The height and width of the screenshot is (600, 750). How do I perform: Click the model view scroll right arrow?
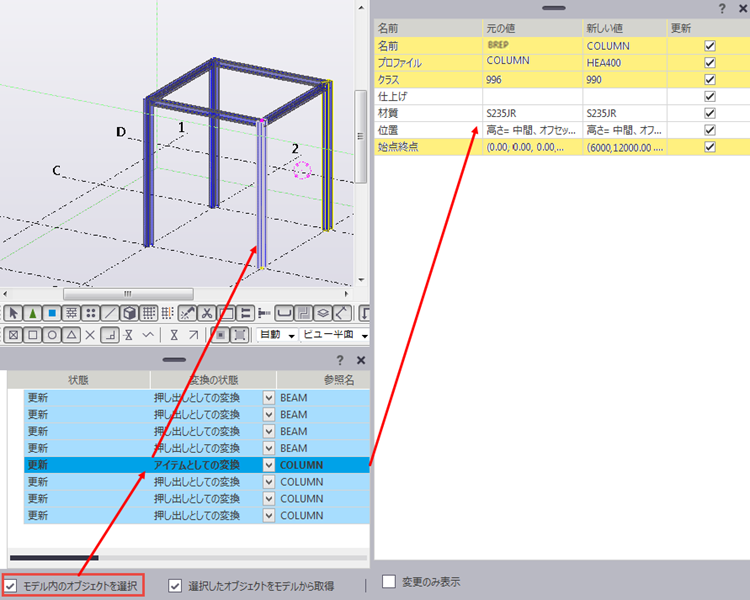coord(347,293)
